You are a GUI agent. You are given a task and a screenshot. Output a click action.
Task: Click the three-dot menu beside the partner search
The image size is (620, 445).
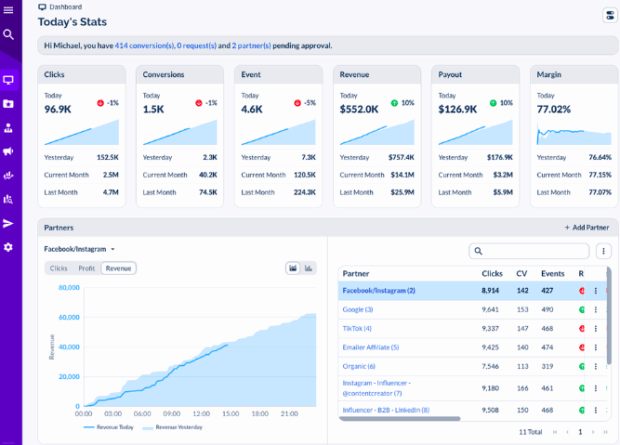pos(604,251)
